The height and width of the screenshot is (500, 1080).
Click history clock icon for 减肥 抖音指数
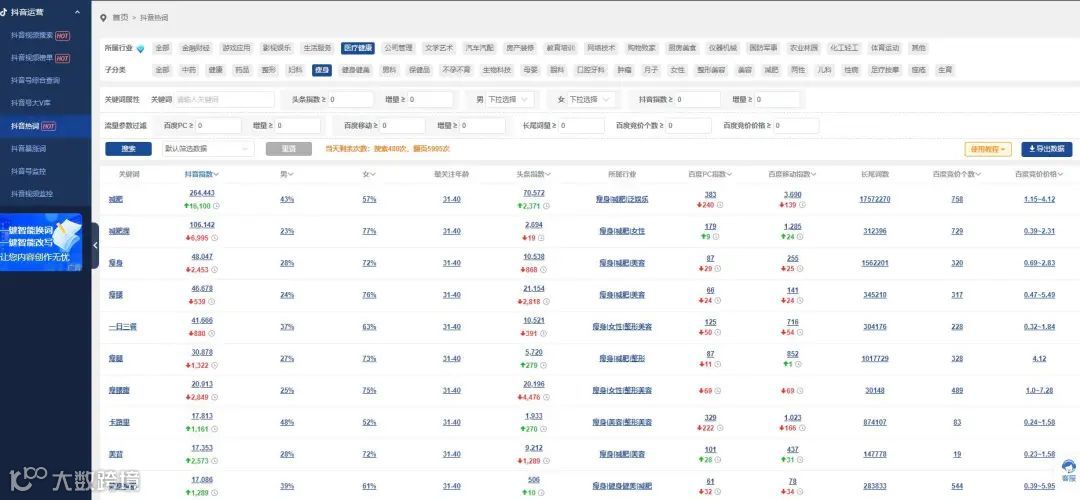(x=216, y=206)
